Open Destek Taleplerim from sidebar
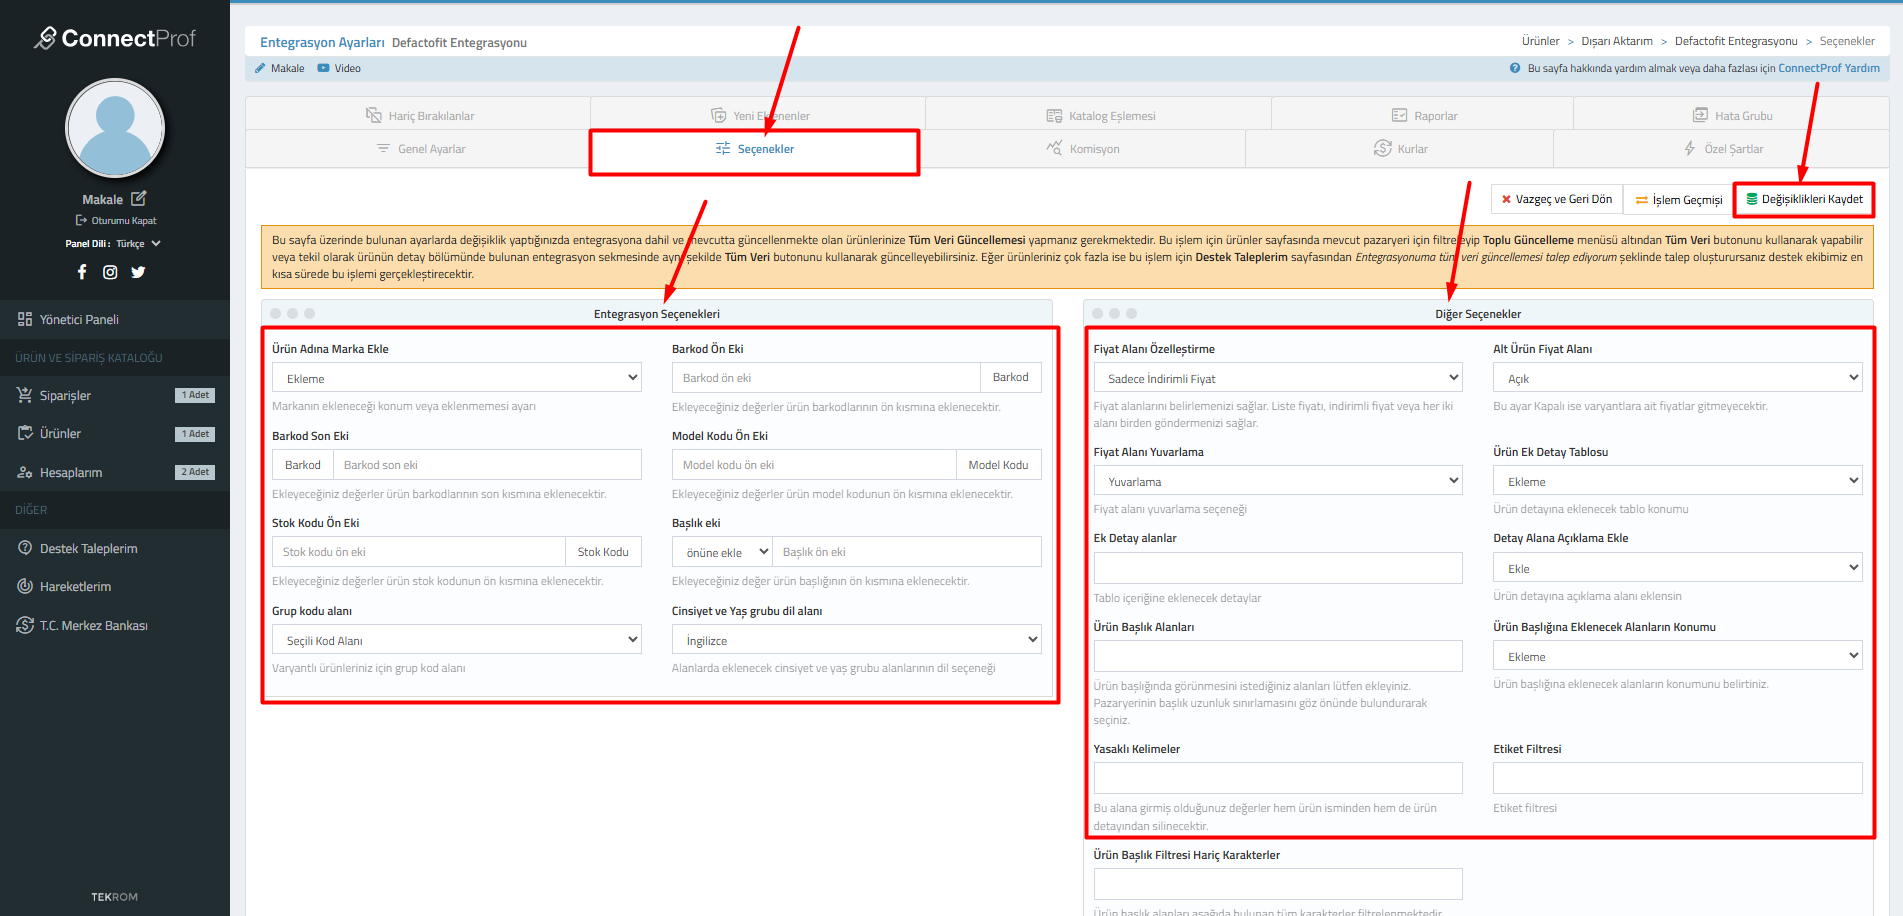Viewport: 1903px width, 916px height. point(88,549)
